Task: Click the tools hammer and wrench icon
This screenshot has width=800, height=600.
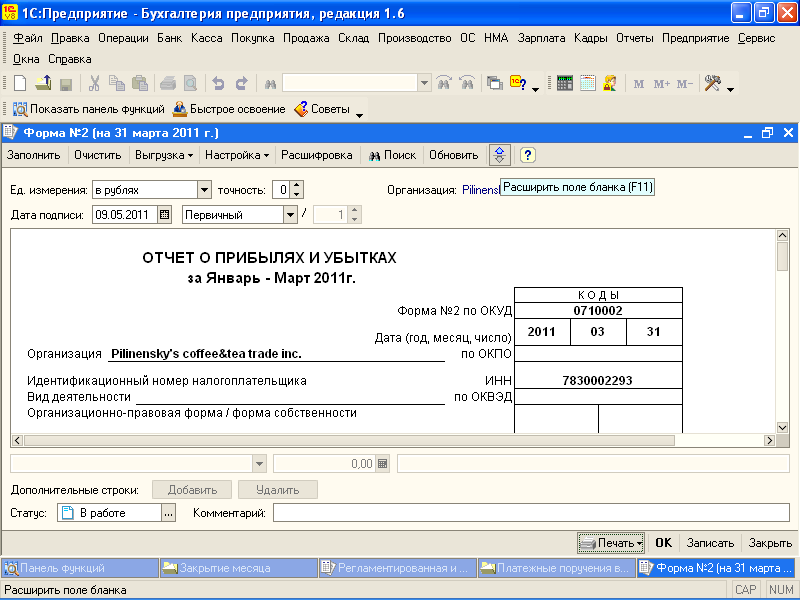Action: point(713,83)
